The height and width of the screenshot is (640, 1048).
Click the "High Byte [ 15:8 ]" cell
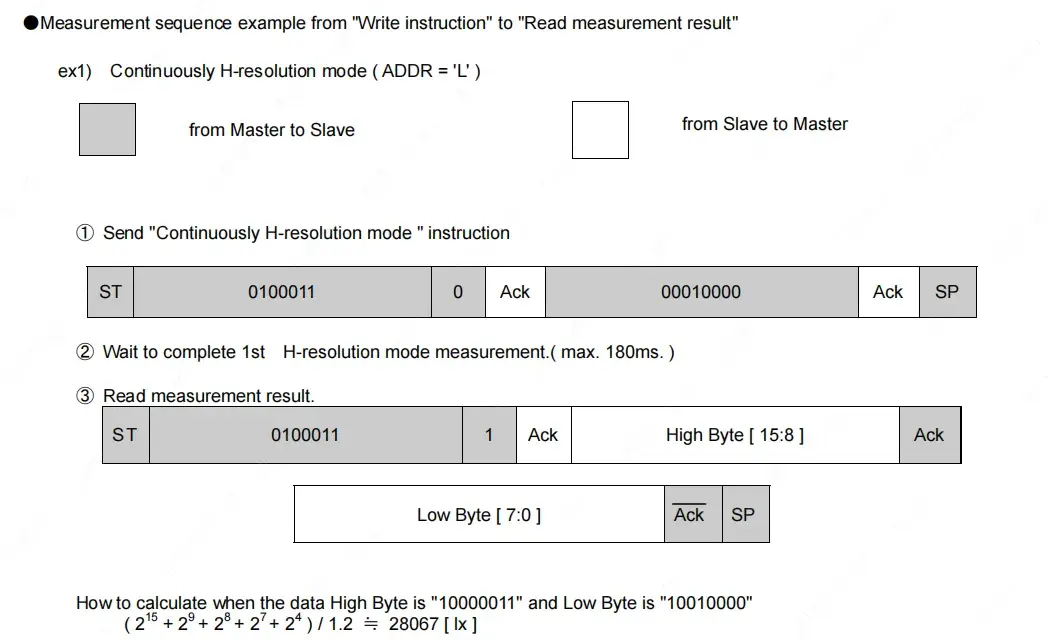click(x=734, y=435)
